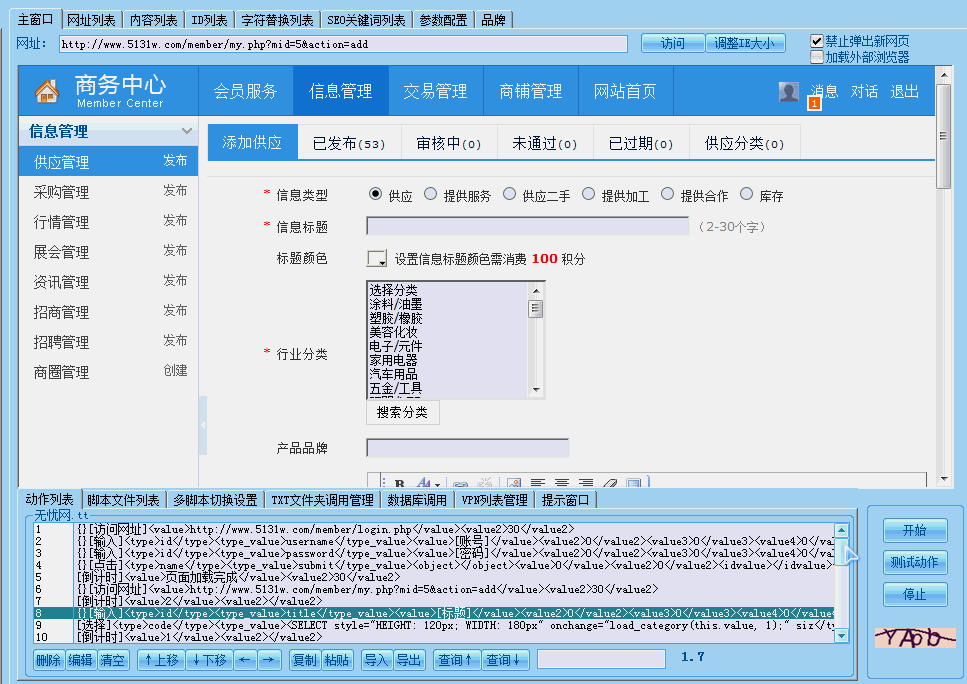
Task: Open the 标题颜色 color picker swatch
Action: point(376,258)
